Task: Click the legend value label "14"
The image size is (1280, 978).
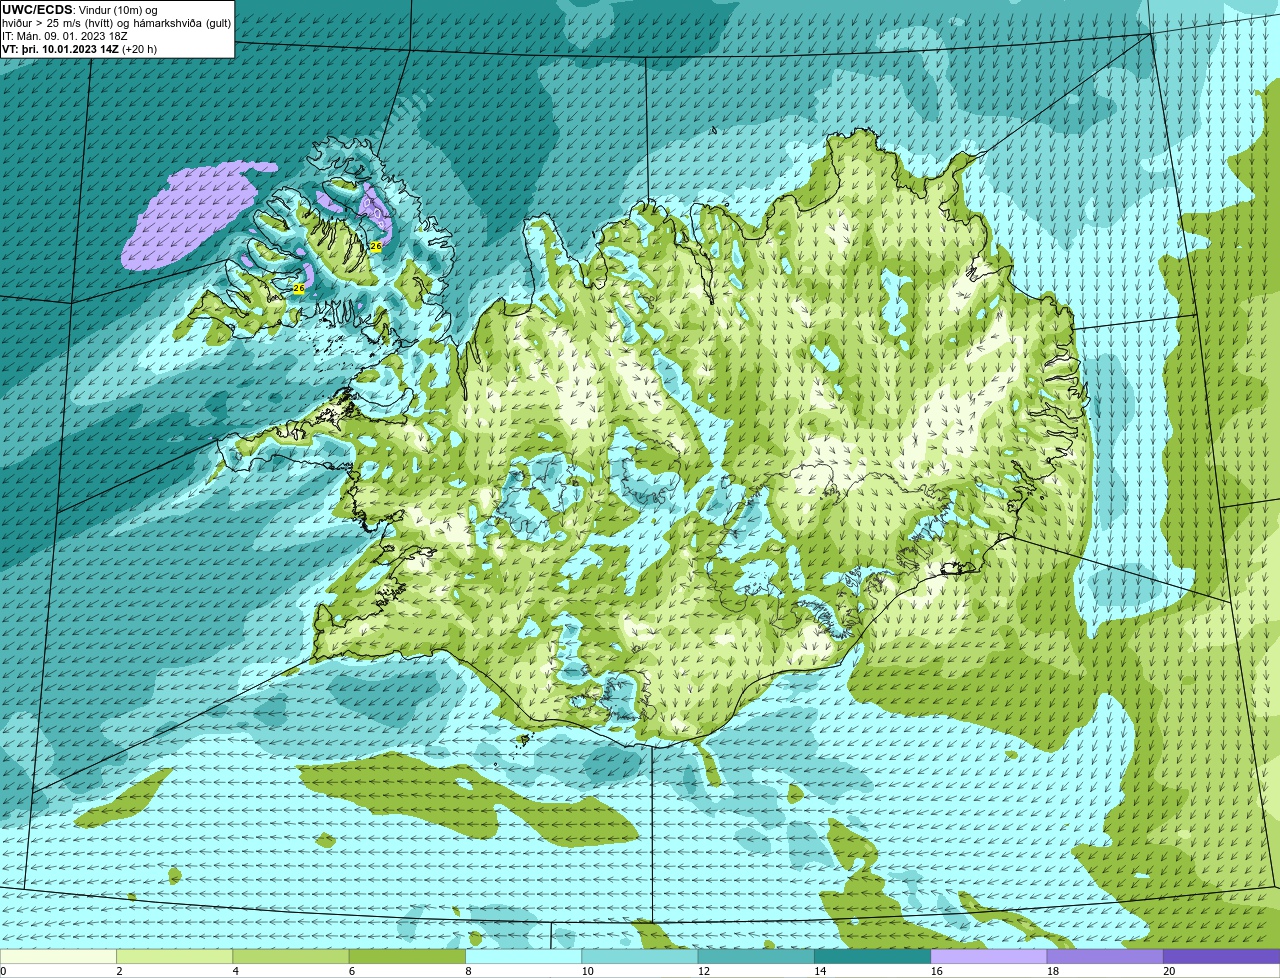Action: point(820,971)
